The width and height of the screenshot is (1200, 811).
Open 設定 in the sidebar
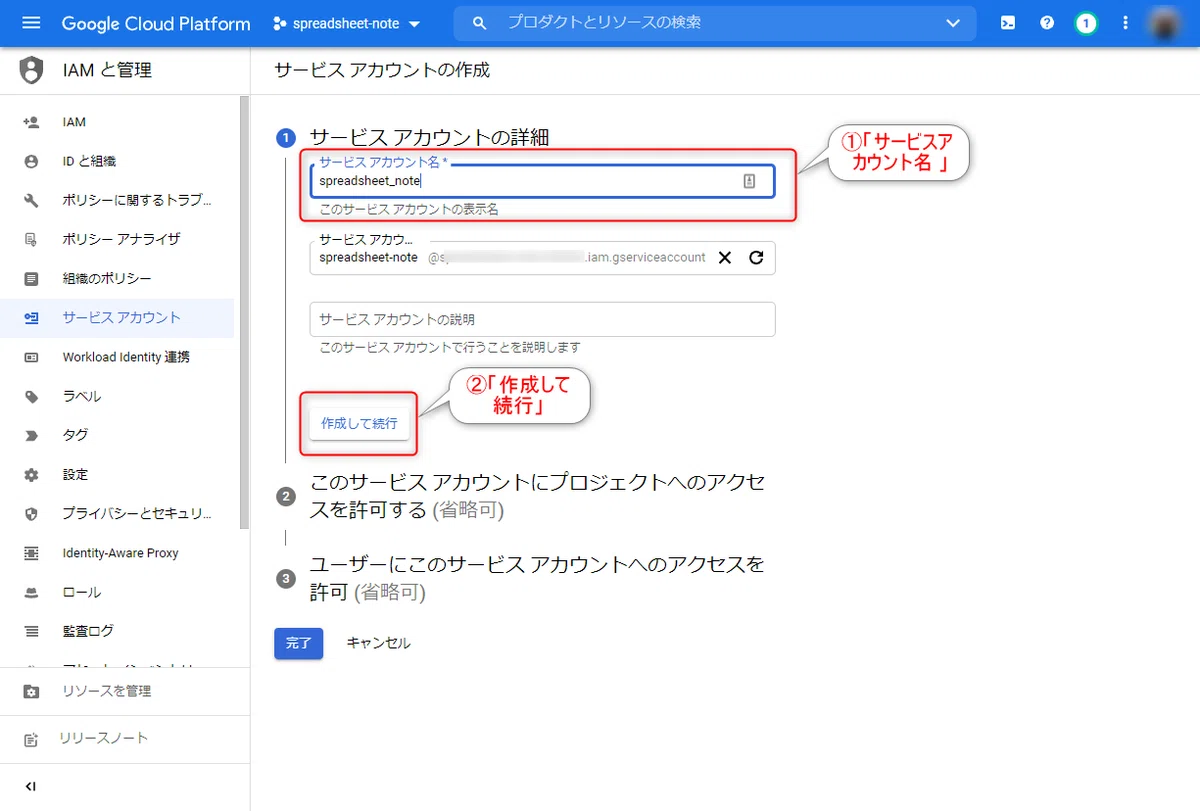(x=117, y=474)
